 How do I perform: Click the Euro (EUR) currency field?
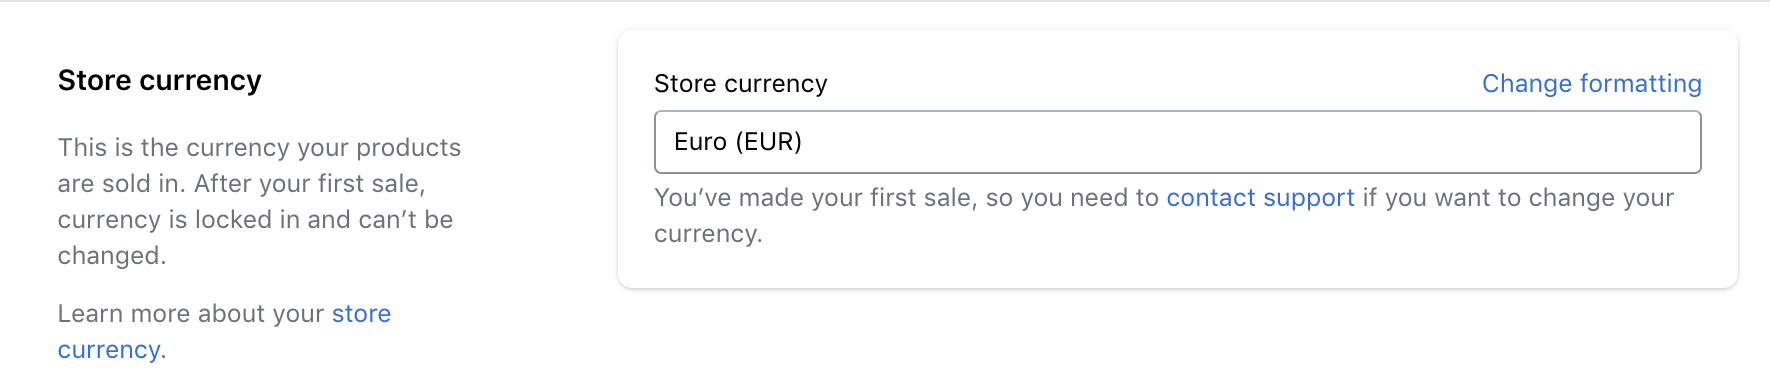[x=1177, y=142]
